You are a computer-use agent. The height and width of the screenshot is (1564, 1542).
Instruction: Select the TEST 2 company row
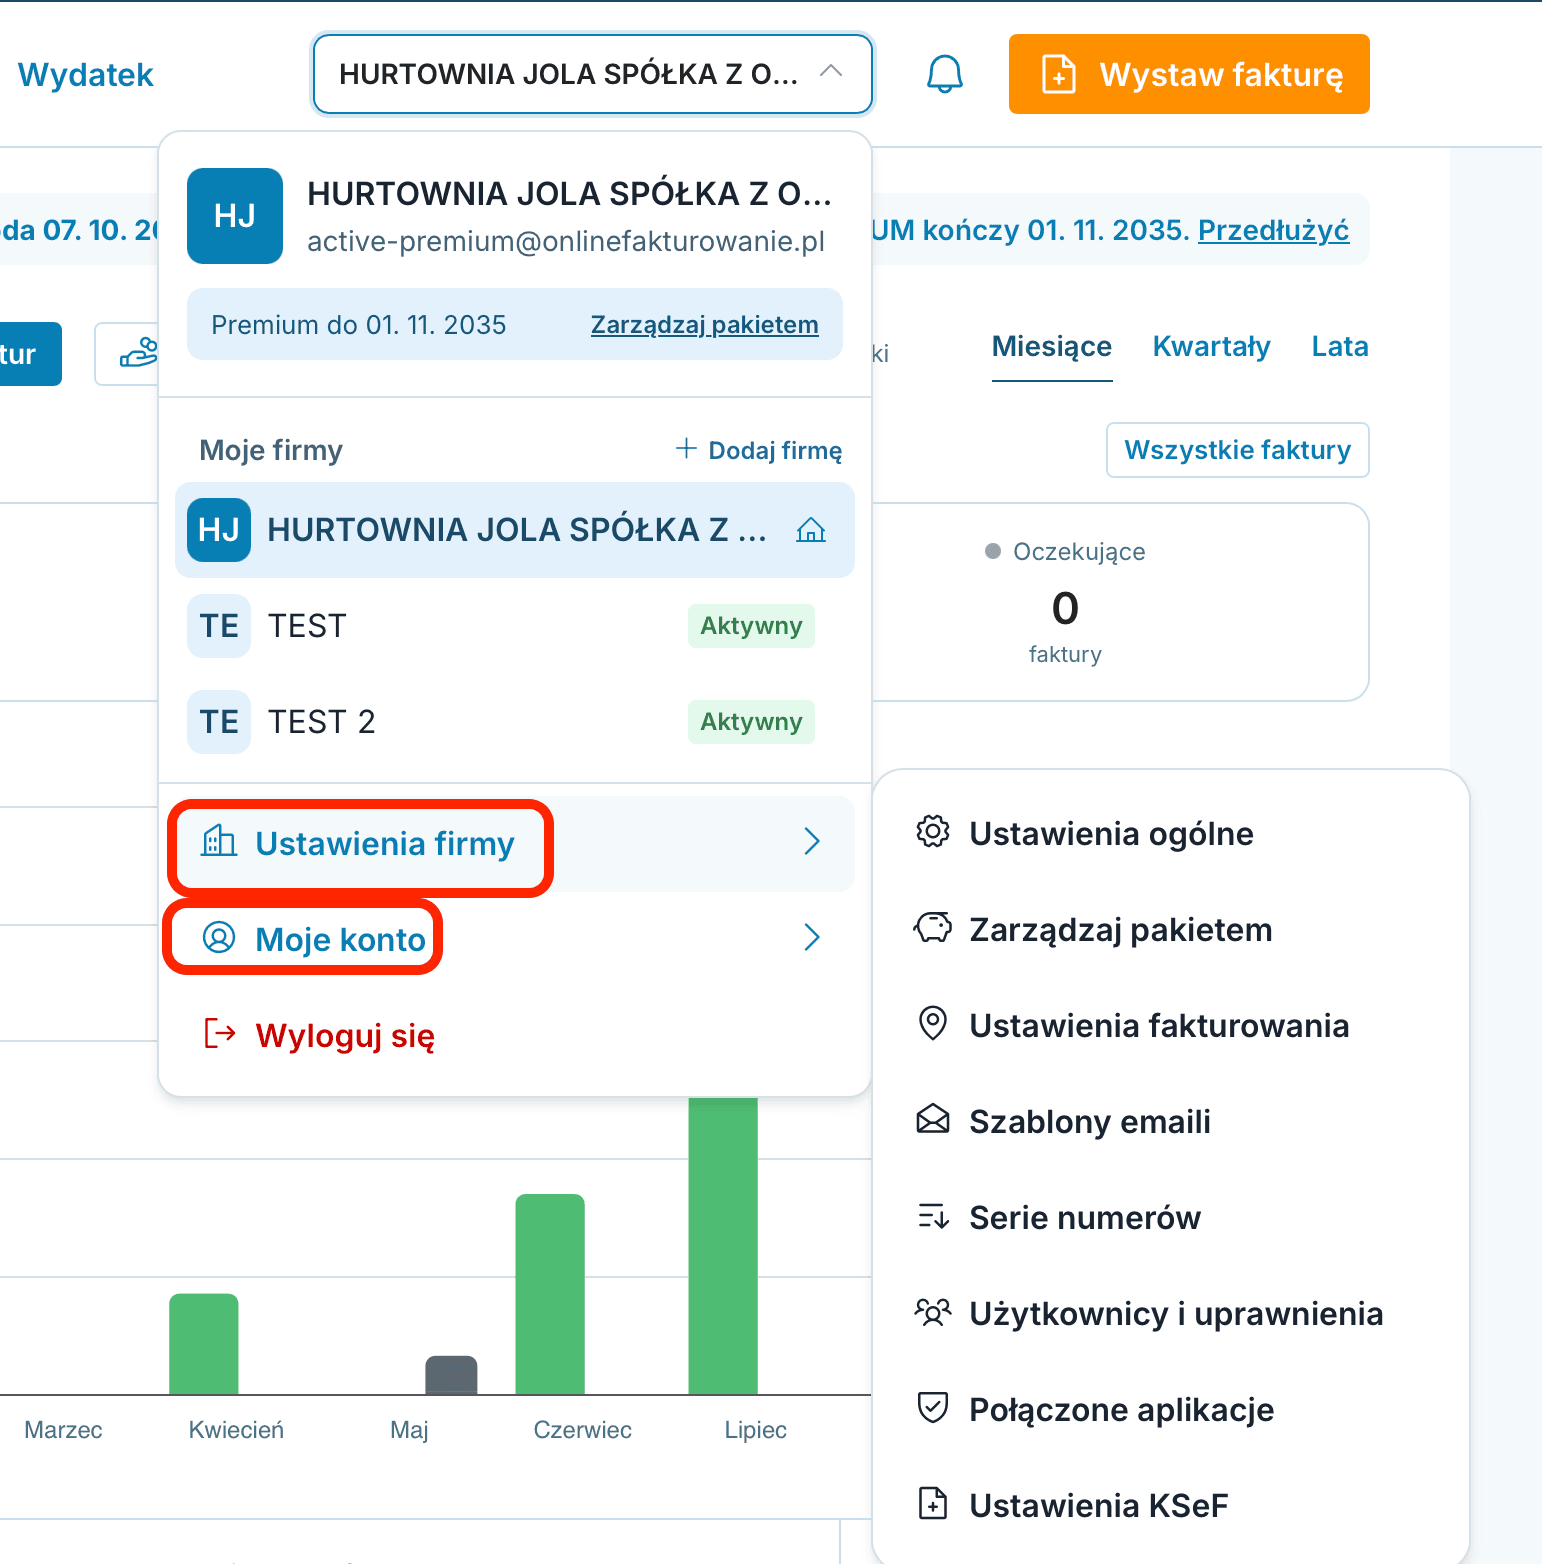(x=515, y=722)
